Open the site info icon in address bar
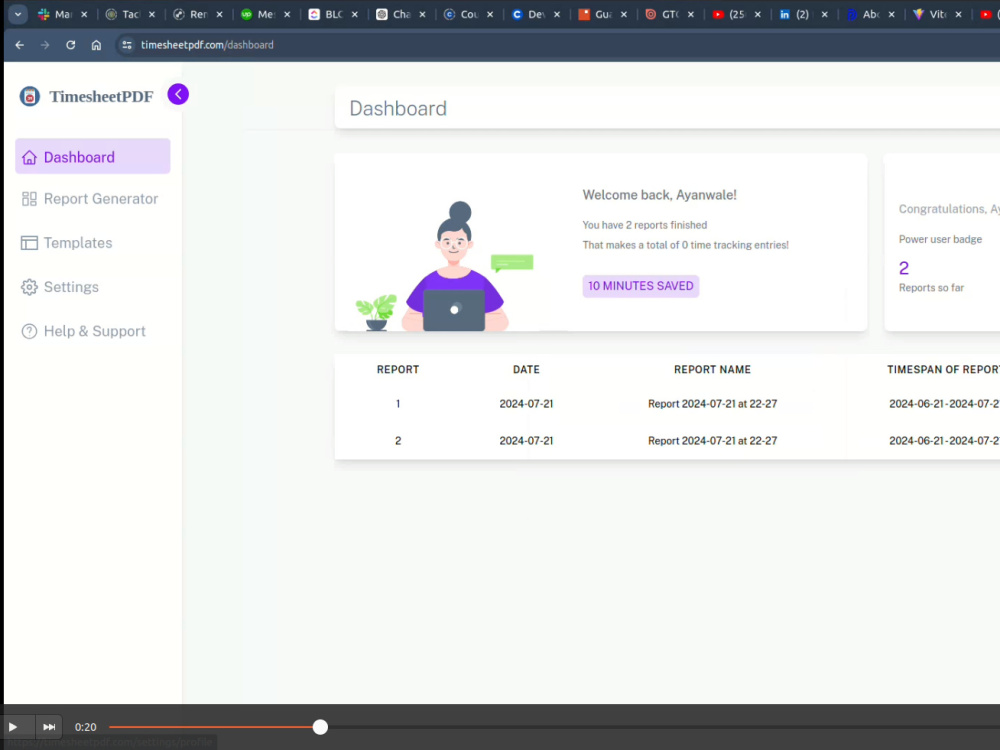Viewport: 1000px width, 750px height. pos(127,45)
